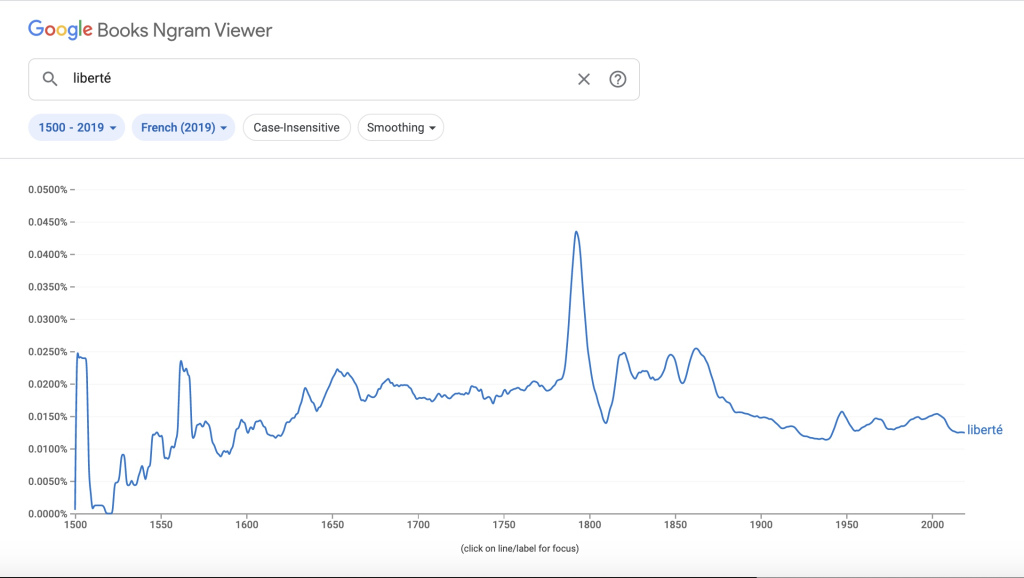The width and height of the screenshot is (1024, 578).
Task: Open the 1500 - 2019 date range dropdown
Action: [77, 127]
